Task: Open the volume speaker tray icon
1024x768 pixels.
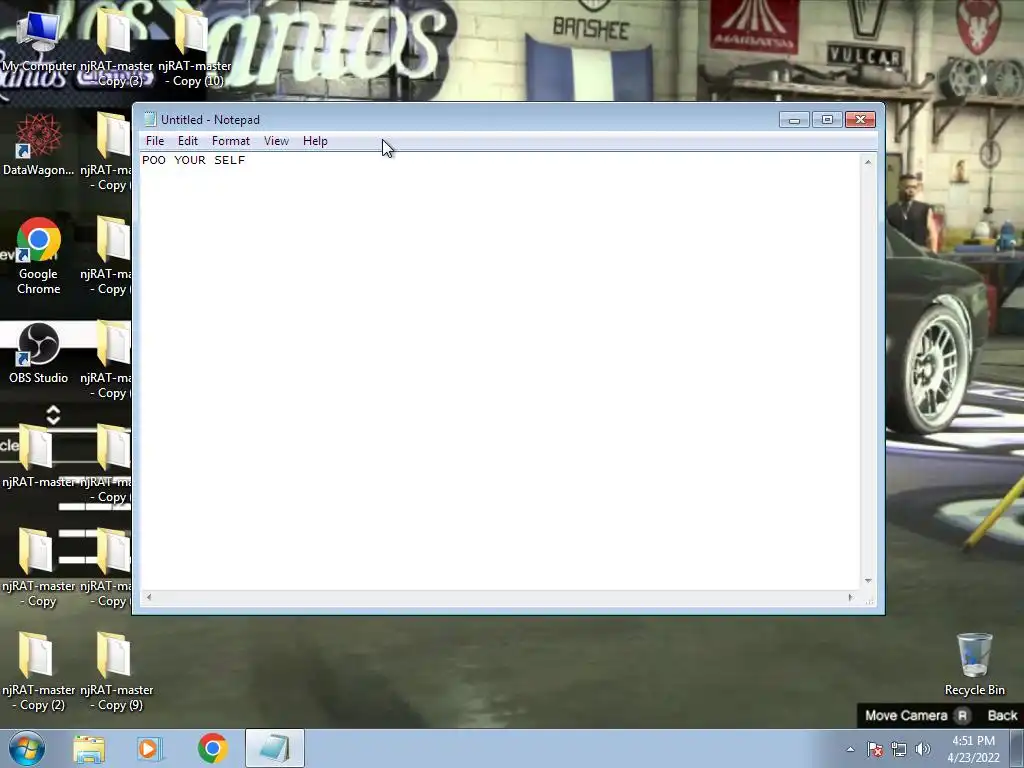Action: coord(922,749)
